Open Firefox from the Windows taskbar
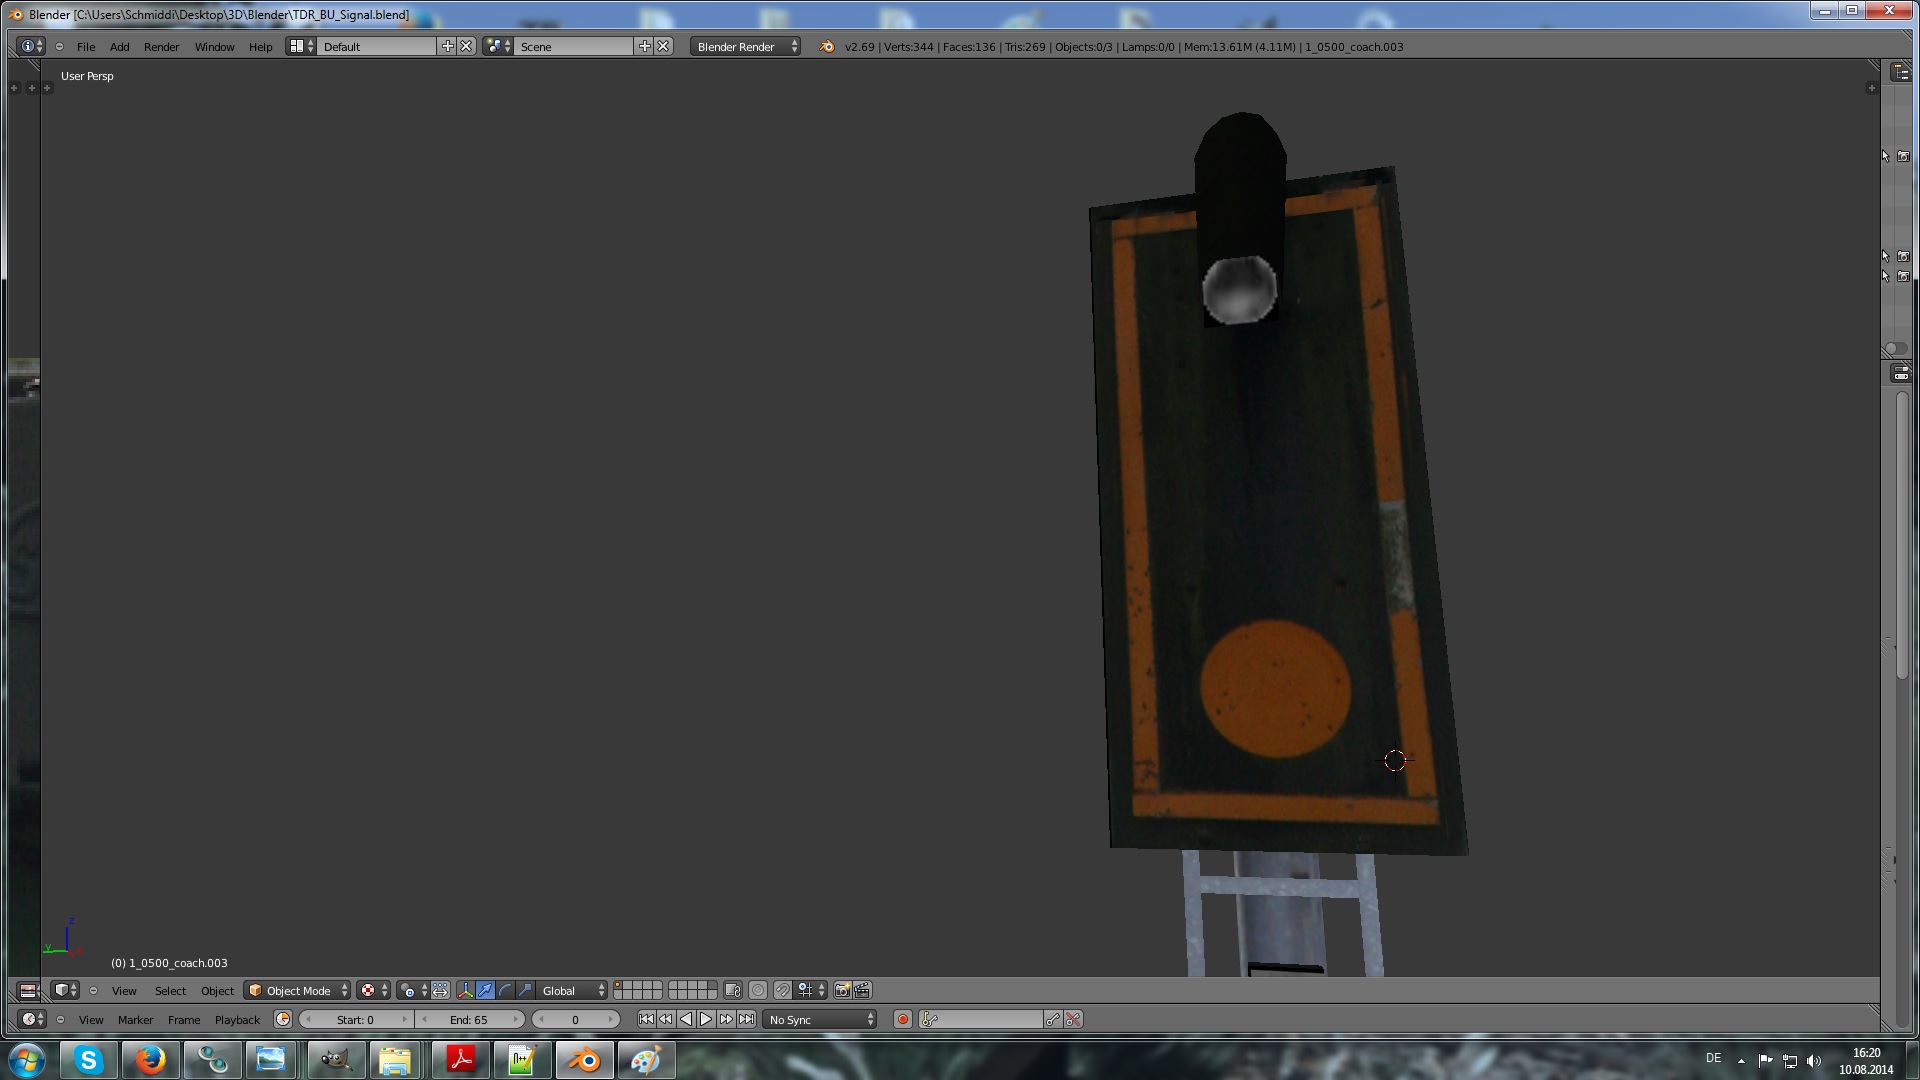 [151, 1059]
